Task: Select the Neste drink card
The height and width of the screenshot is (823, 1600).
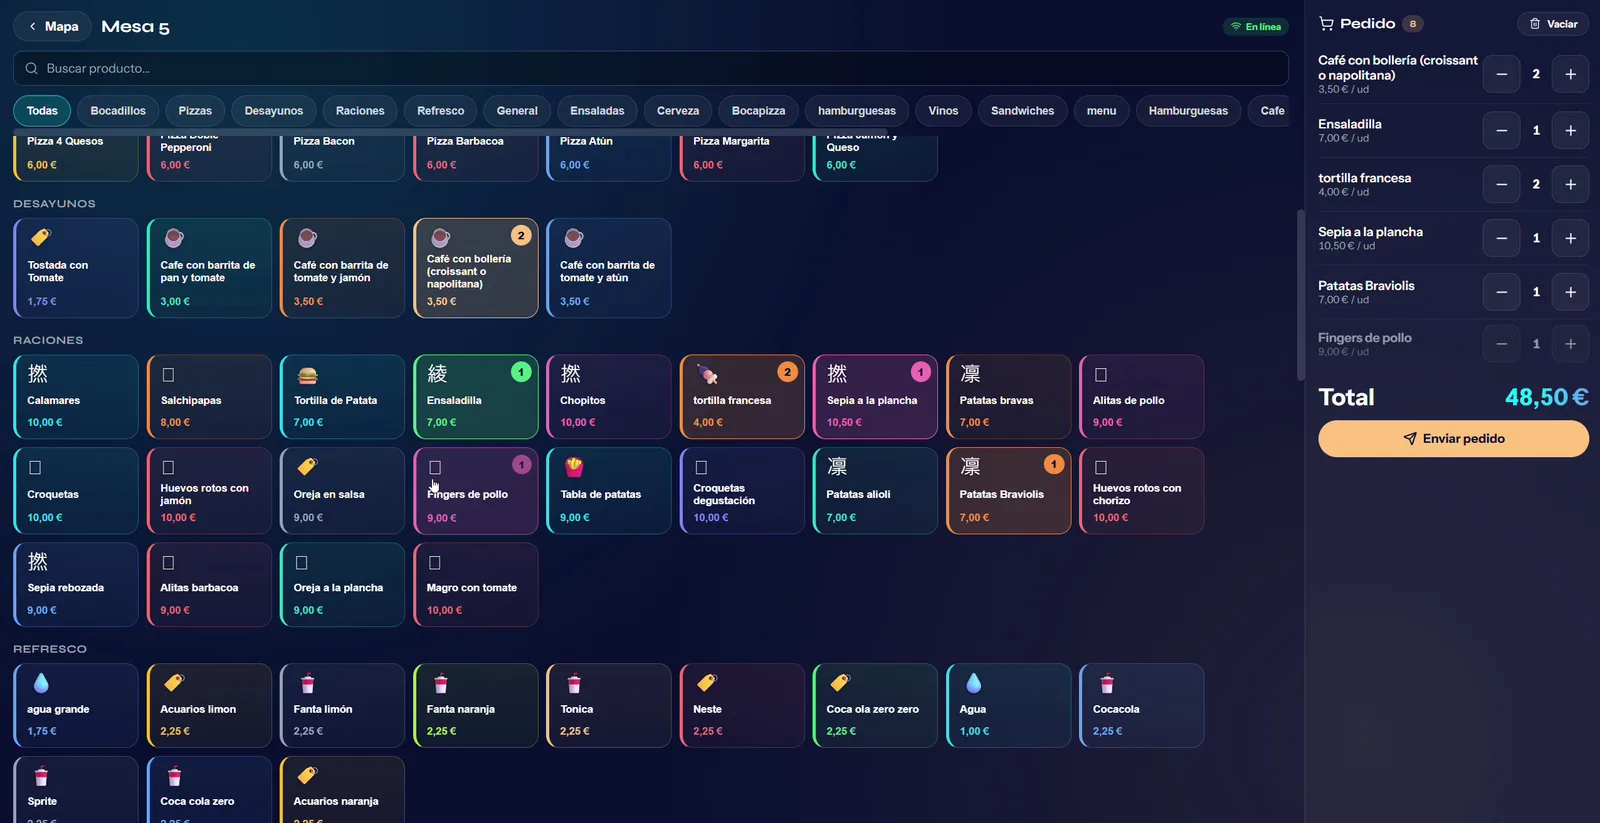Action: pyautogui.click(x=742, y=706)
